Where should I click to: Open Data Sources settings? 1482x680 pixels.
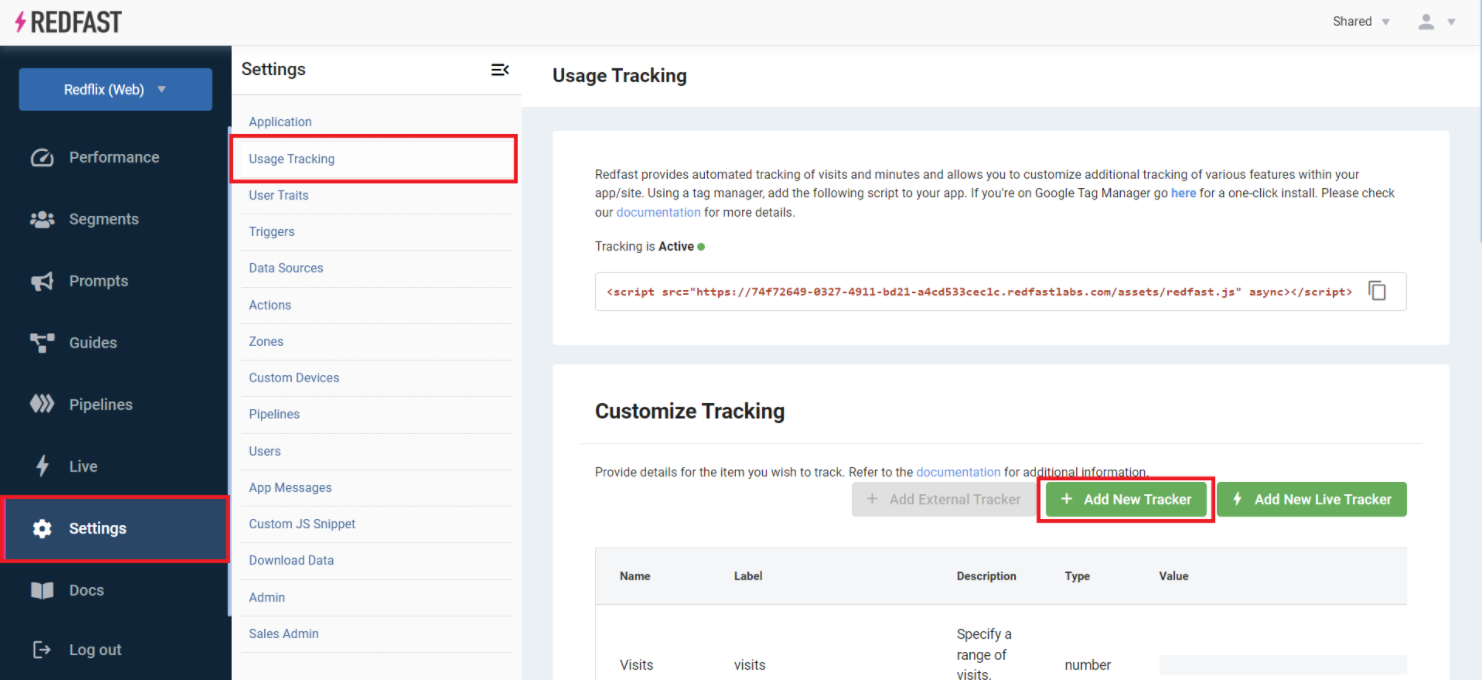(x=286, y=268)
